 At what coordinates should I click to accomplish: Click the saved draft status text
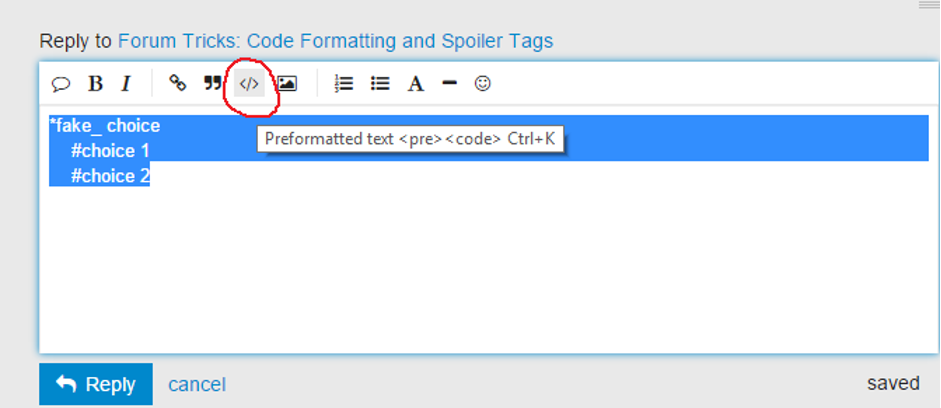click(x=893, y=383)
